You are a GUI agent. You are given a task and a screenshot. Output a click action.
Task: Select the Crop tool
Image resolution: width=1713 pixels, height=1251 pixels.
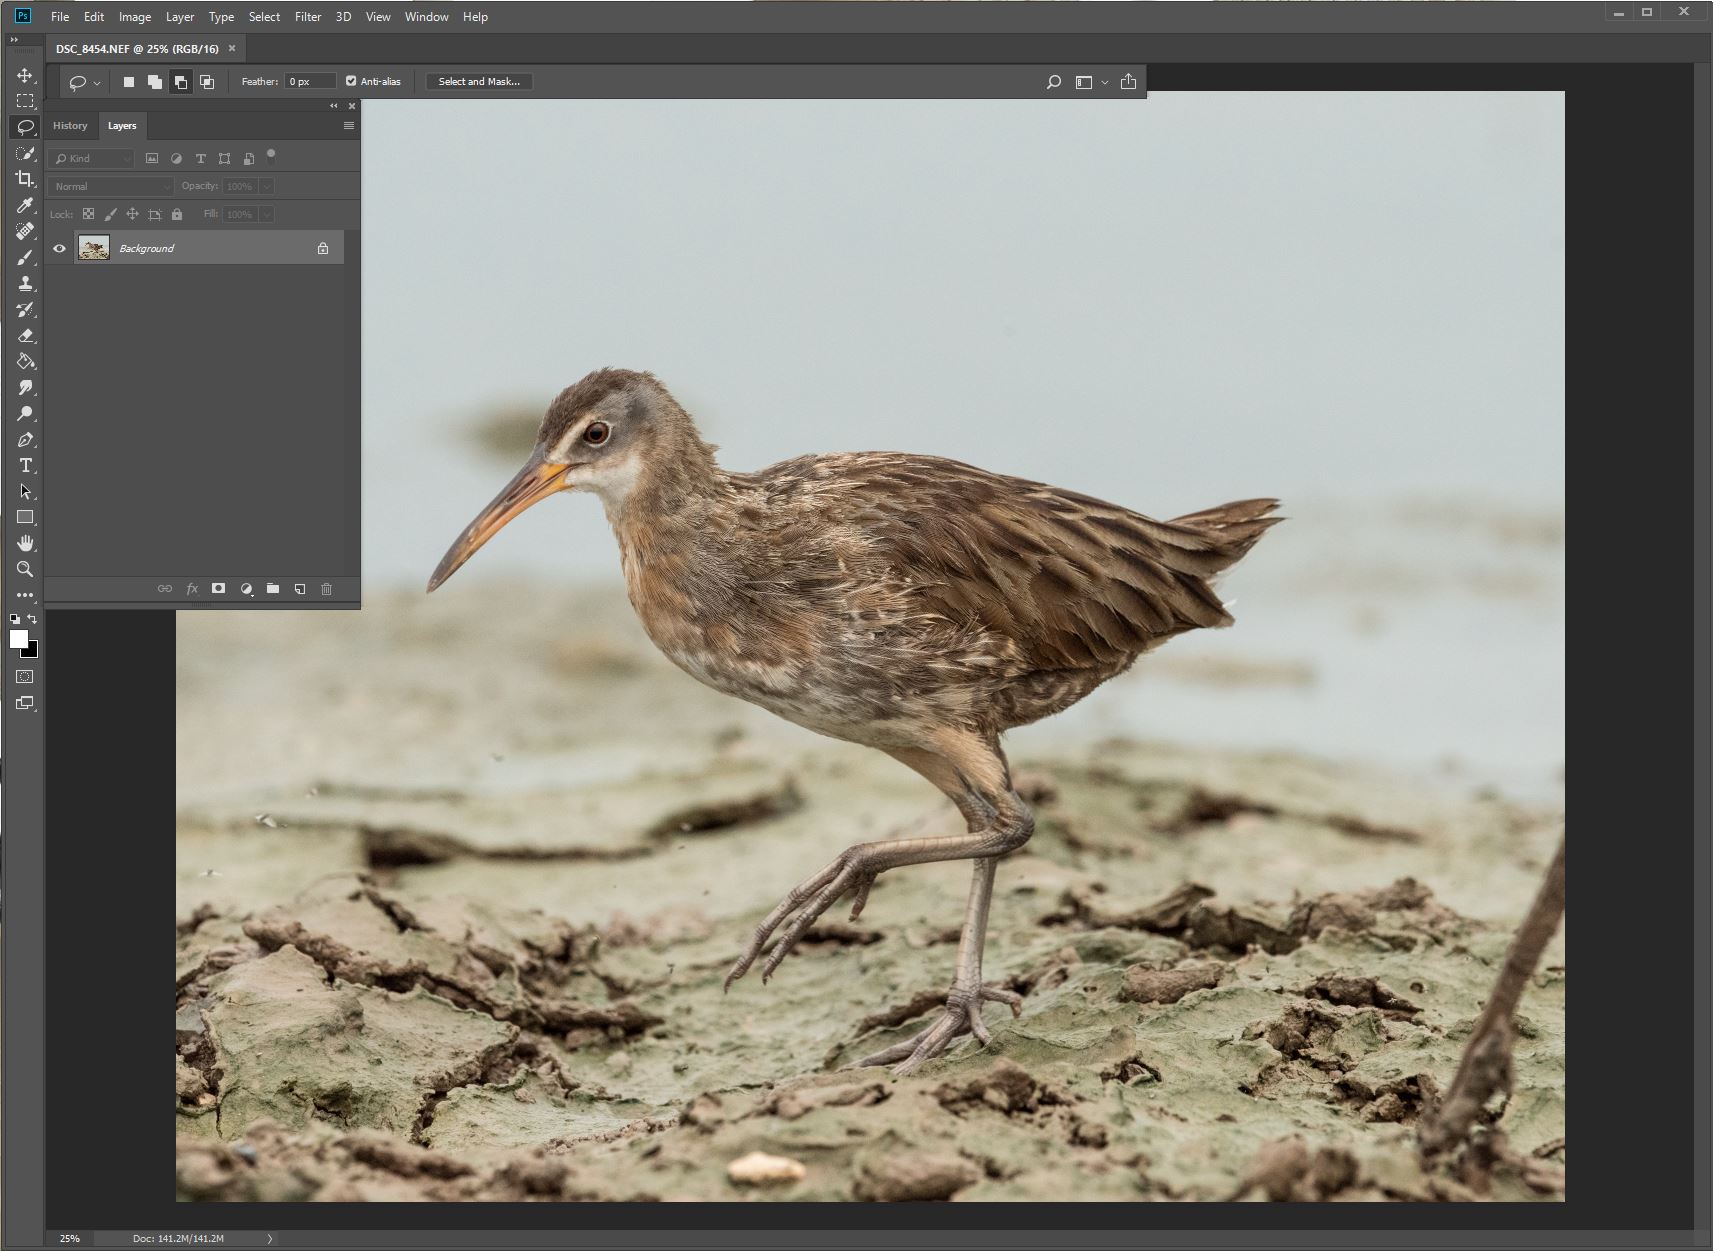tap(25, 179)
